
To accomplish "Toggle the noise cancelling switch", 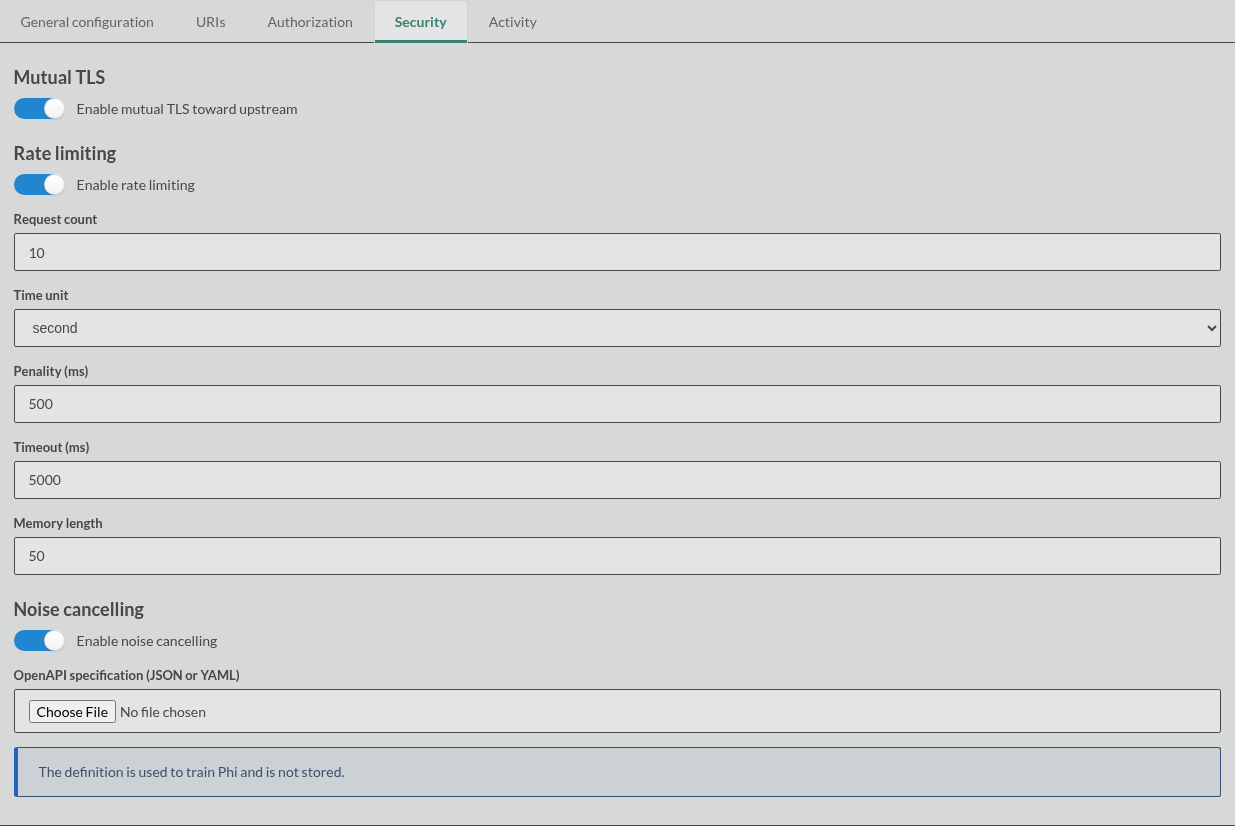I will point(39,641).
